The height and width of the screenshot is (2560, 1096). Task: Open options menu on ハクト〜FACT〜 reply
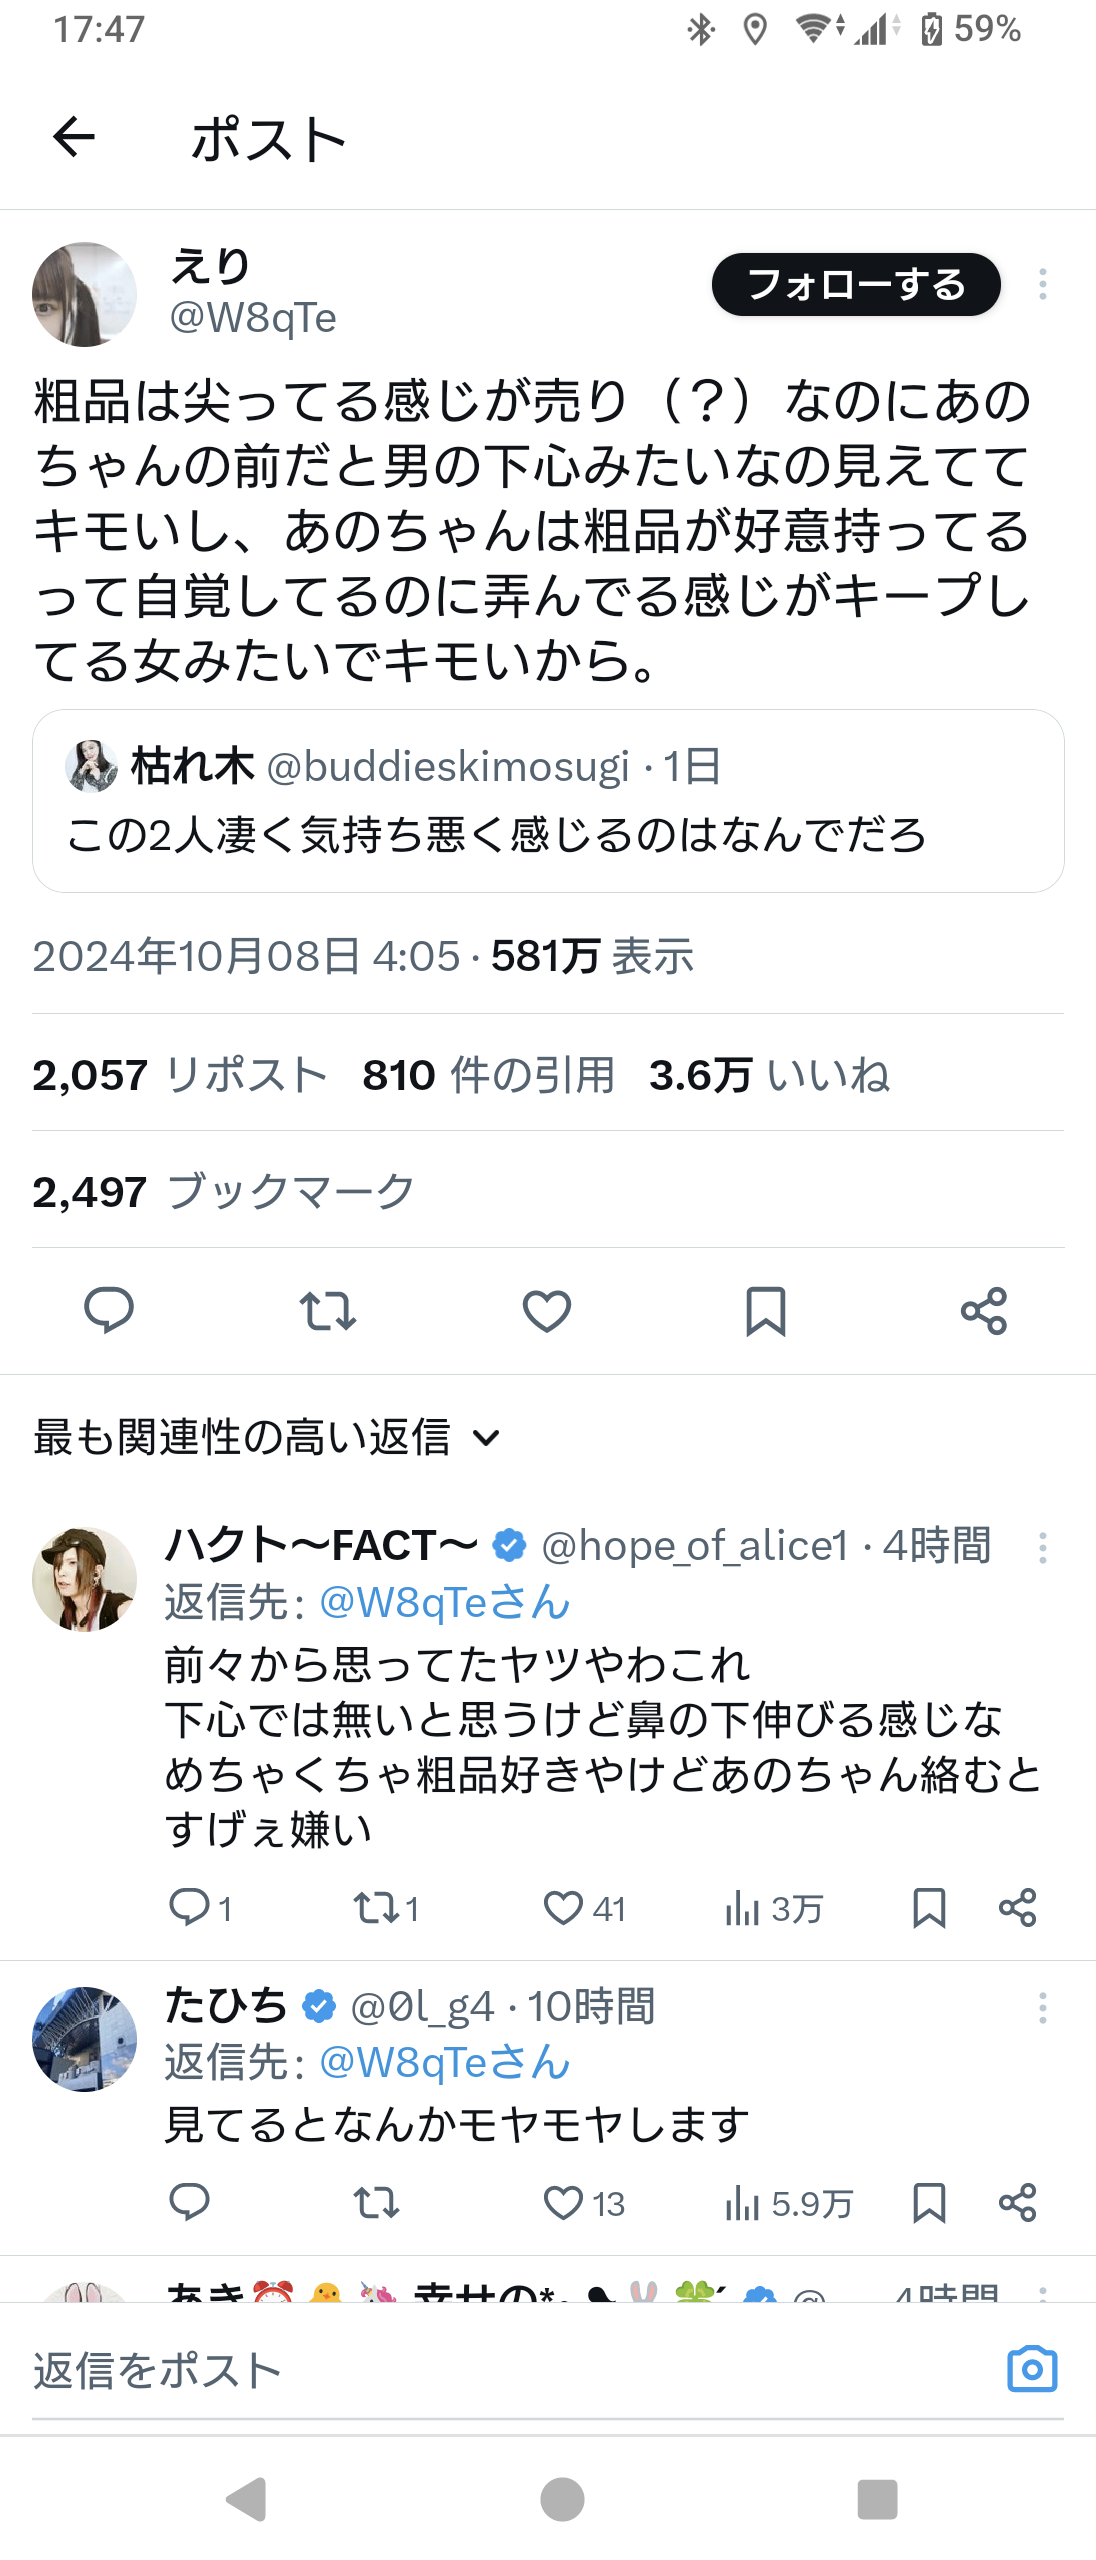pos(1043,1548)
